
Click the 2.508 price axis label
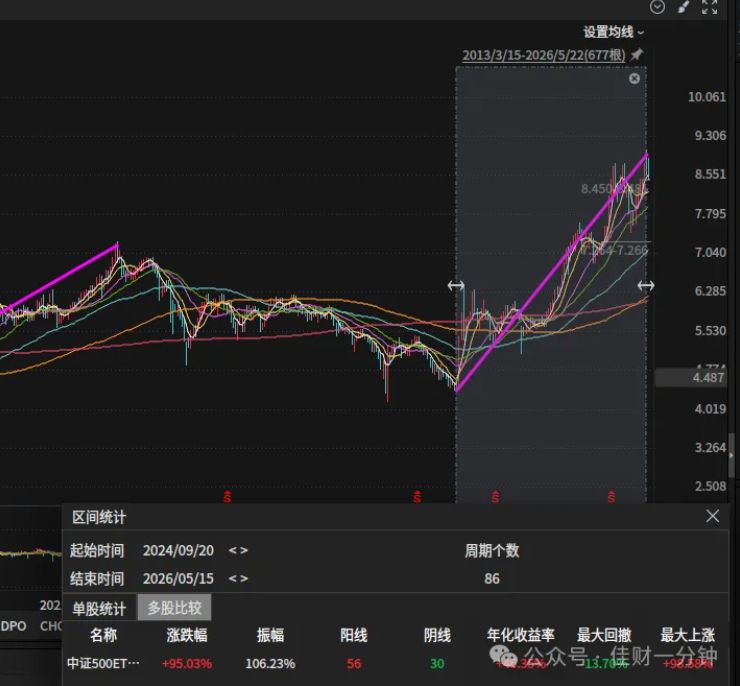pyautogui.click(x=710, y=486)
